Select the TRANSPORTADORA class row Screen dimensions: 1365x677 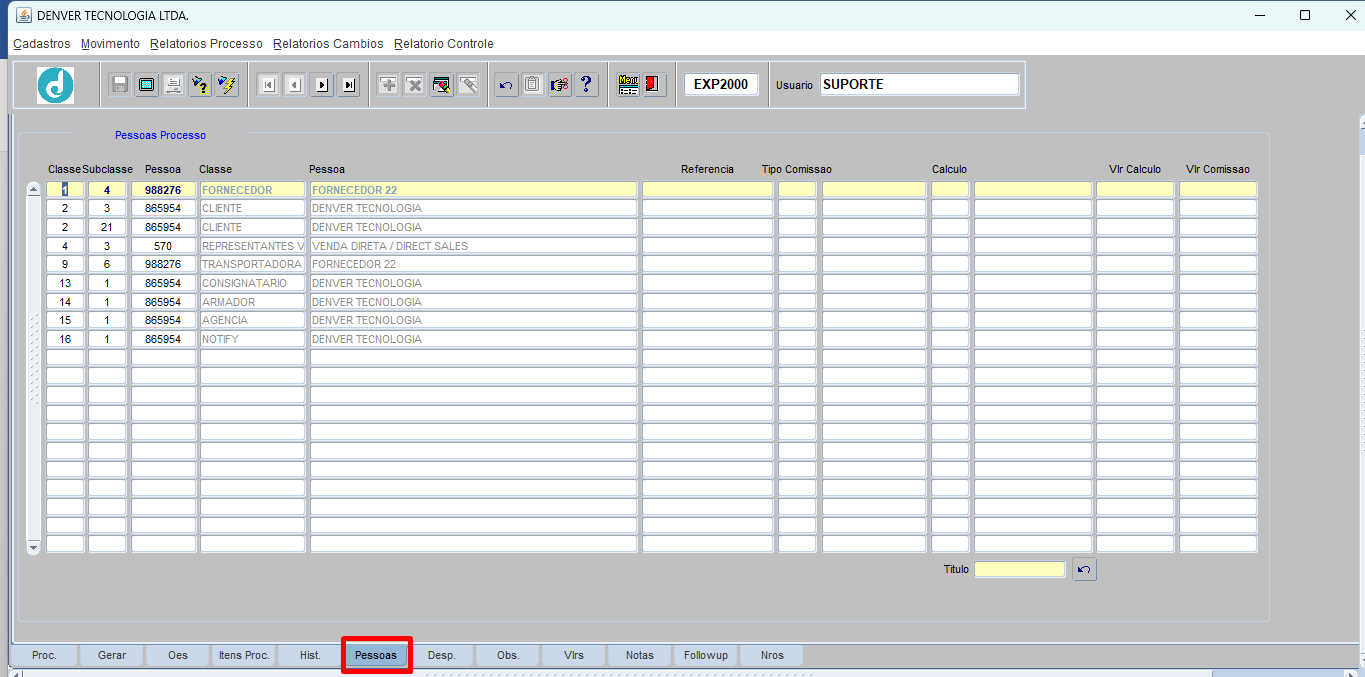pyautogui.click(x=252, y=265)
